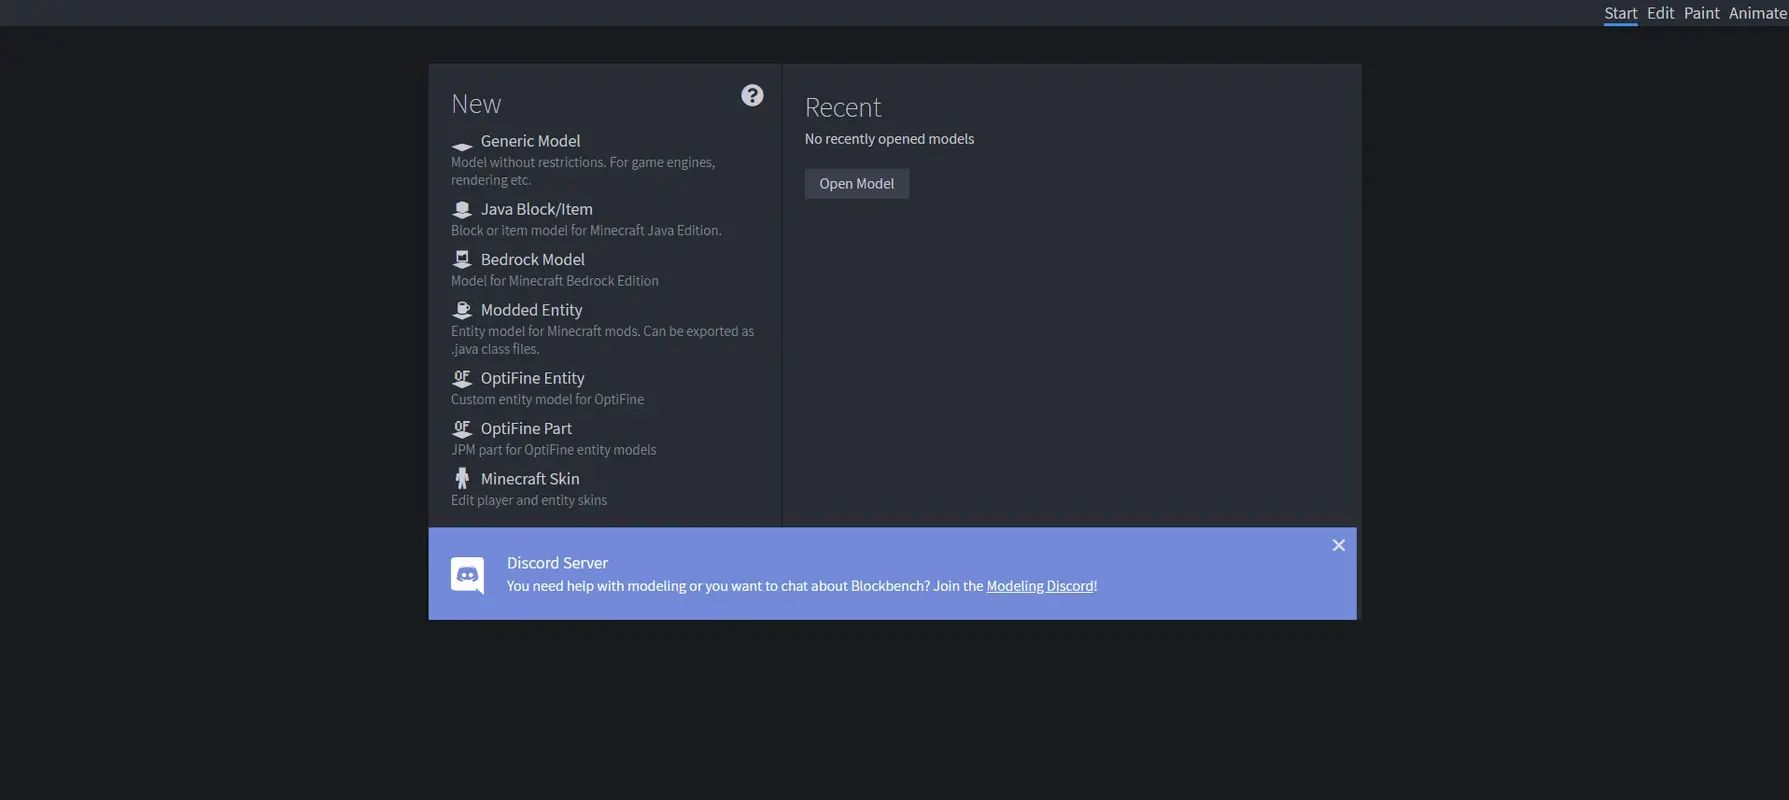This screenshot has width=1789, height=800.
Task: Click 'Edit player and entity skins' text
Action: (528, 500)
